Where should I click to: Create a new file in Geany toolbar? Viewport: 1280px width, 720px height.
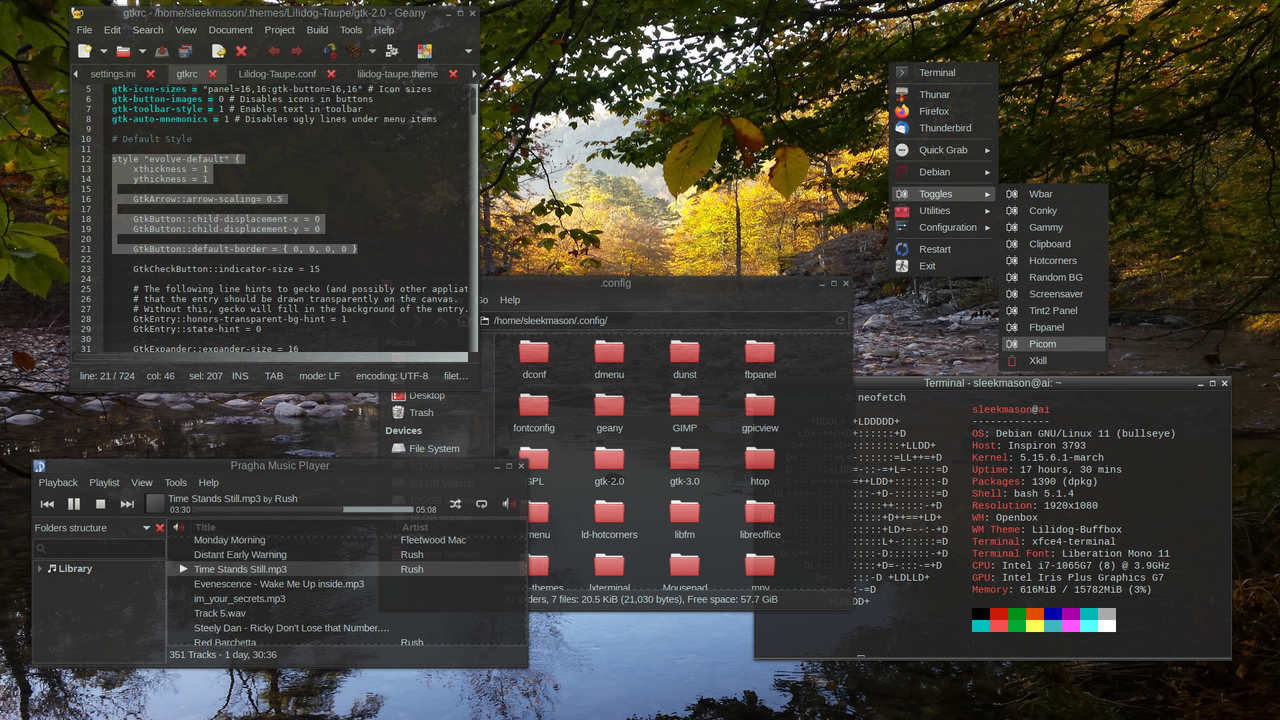[x=85, y=51]
